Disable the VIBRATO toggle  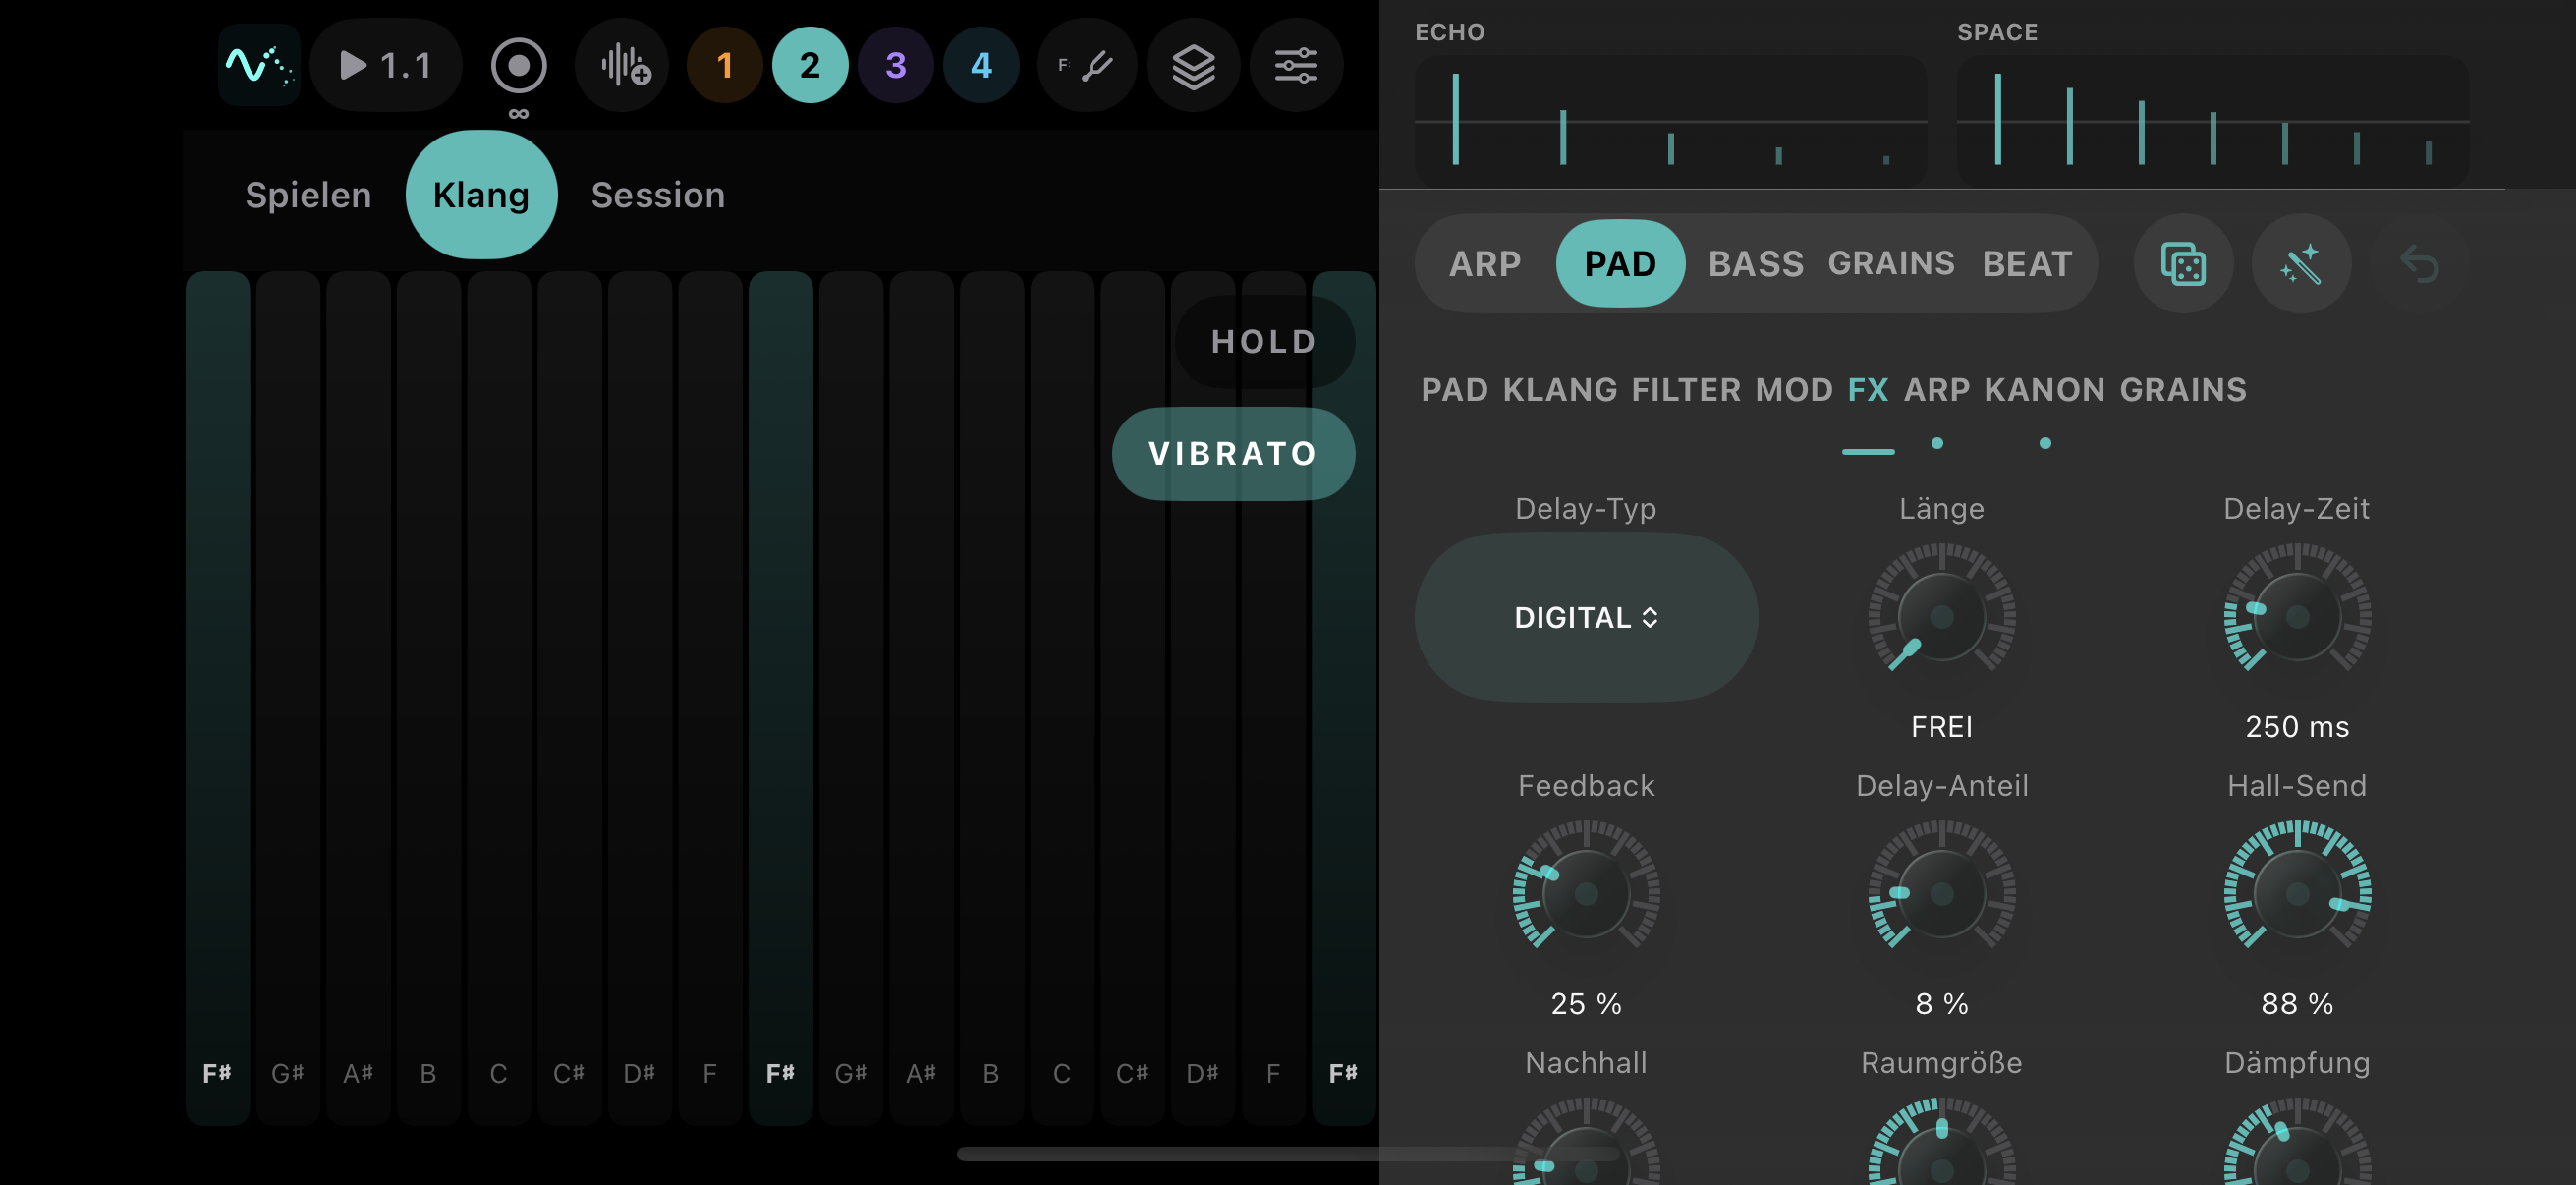(1233, 454)
